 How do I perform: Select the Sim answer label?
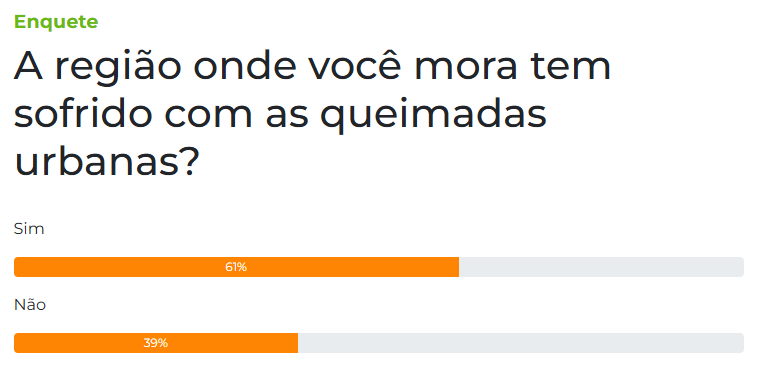29,228
